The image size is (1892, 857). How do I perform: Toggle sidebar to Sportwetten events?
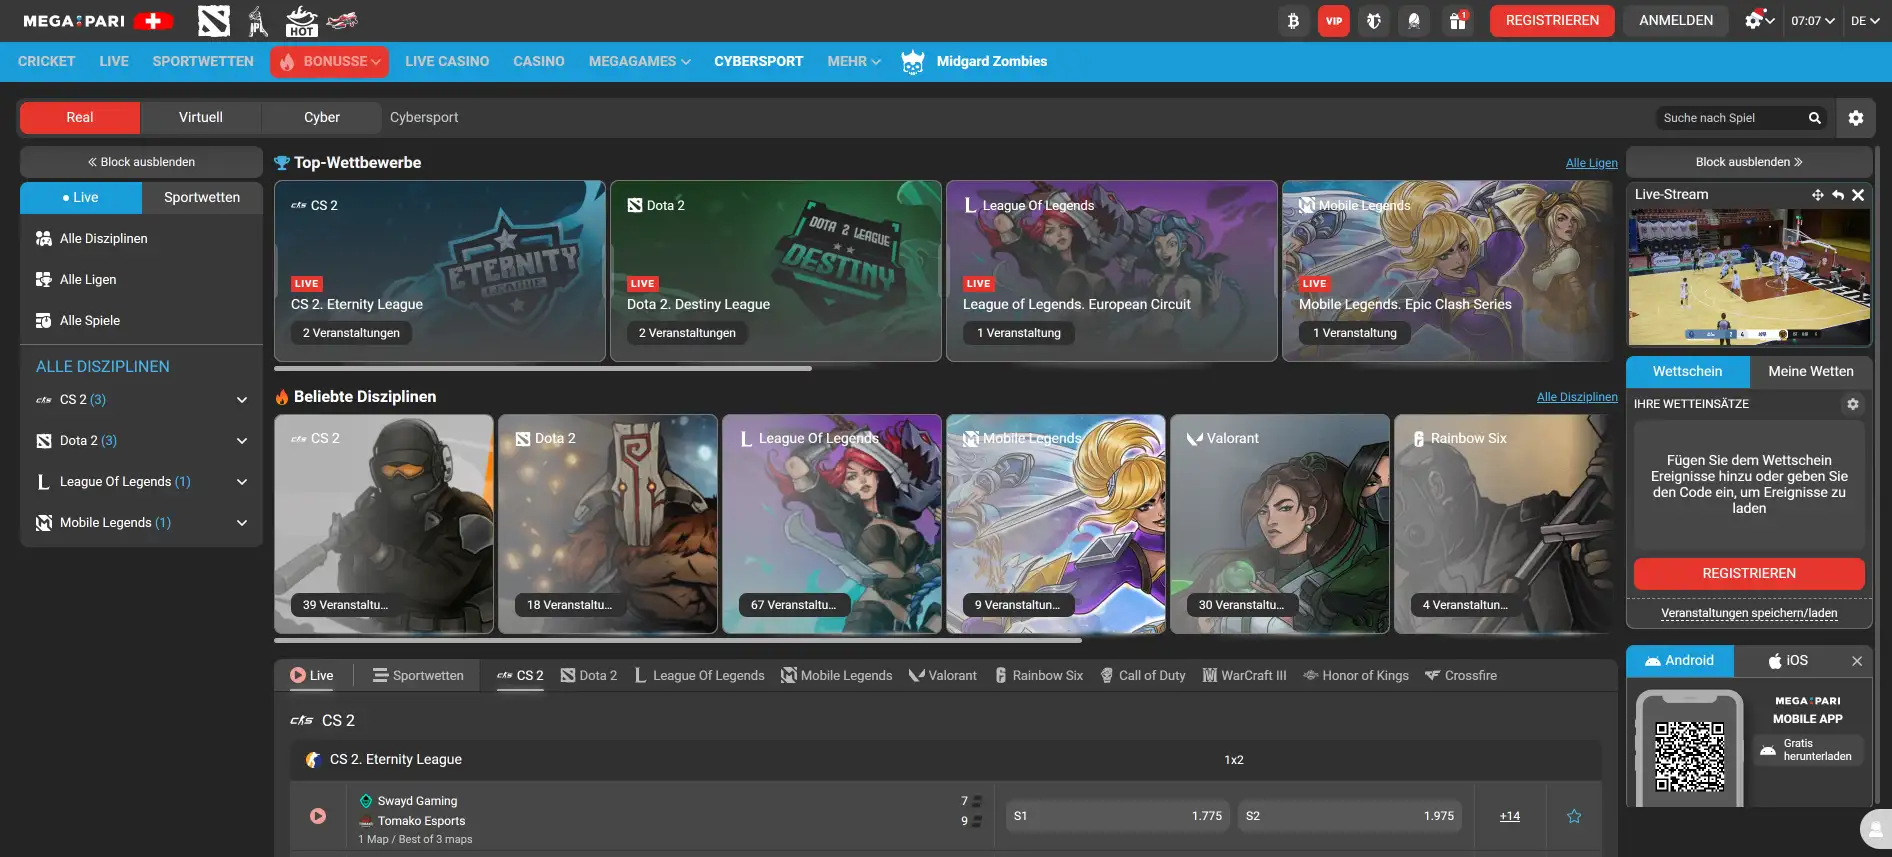[x=202, y=197]
